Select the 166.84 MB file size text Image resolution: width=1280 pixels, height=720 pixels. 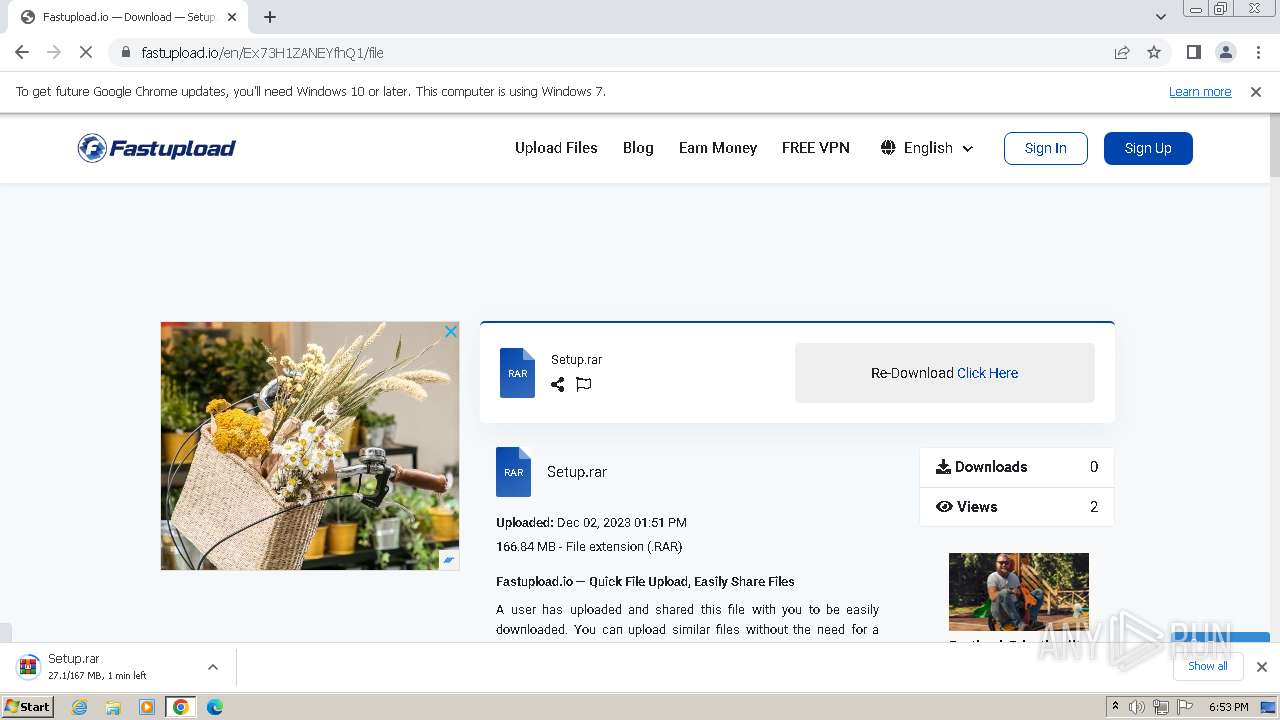[x=589, y=547]
